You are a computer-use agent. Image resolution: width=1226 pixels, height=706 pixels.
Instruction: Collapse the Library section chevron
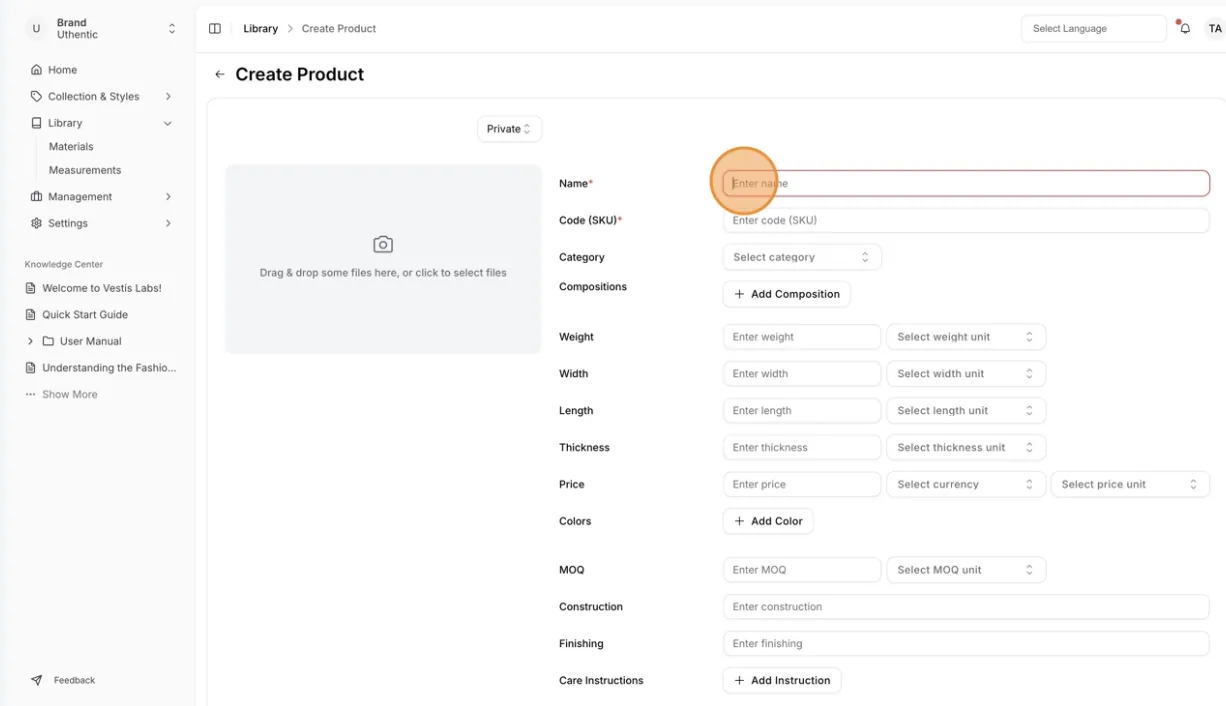[168, 123]
